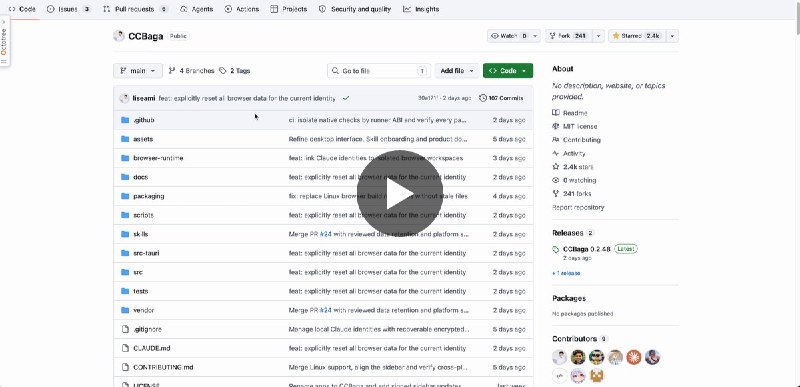Open the star lists dropdown arrow
This screenshot has height=387, width=800.
pyautogui.click(x=672, y=36)
